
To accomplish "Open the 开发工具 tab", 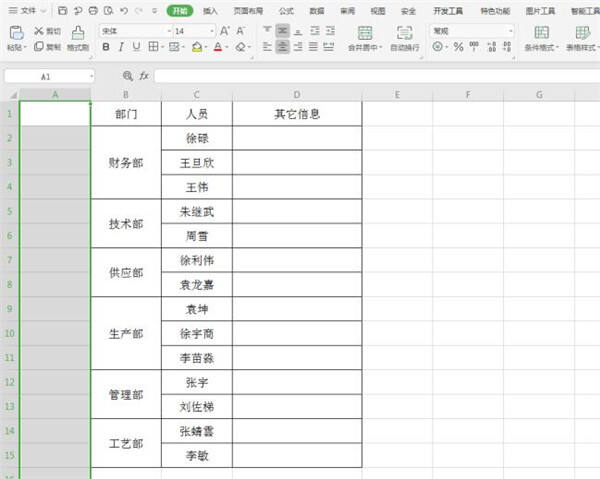I will coord(448,11).
